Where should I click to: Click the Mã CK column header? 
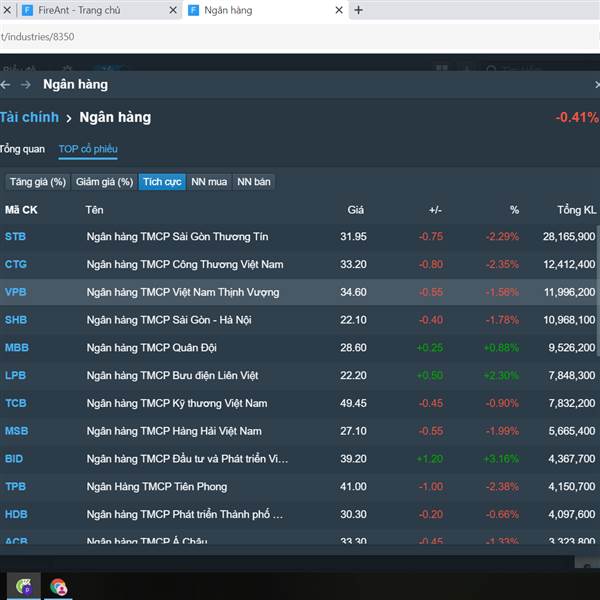21,210
